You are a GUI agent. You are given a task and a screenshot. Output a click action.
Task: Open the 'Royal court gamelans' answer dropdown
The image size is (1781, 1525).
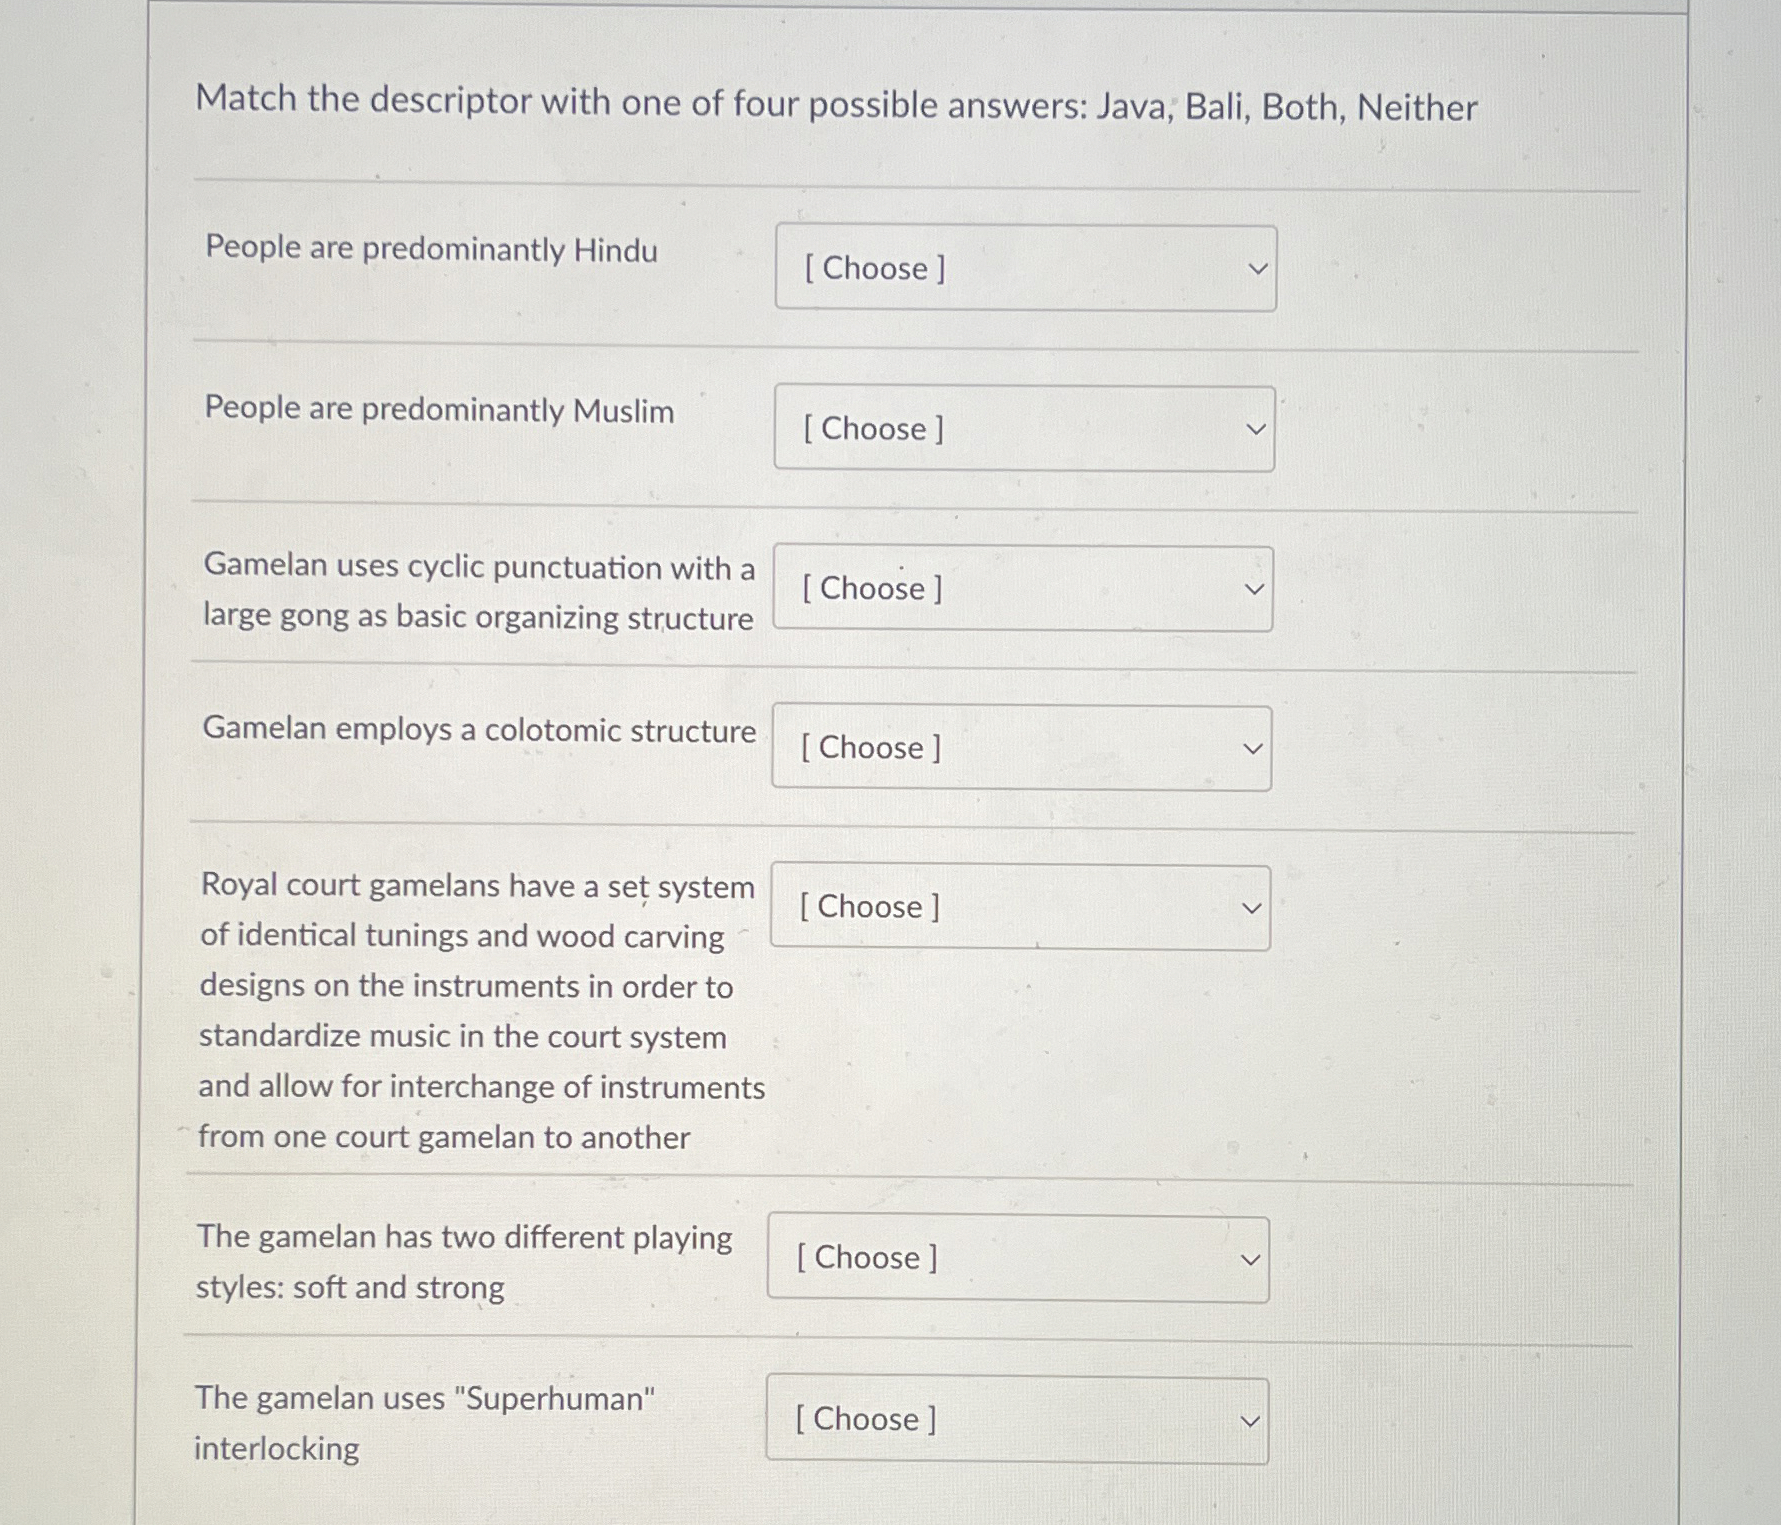coord(1019,907)
